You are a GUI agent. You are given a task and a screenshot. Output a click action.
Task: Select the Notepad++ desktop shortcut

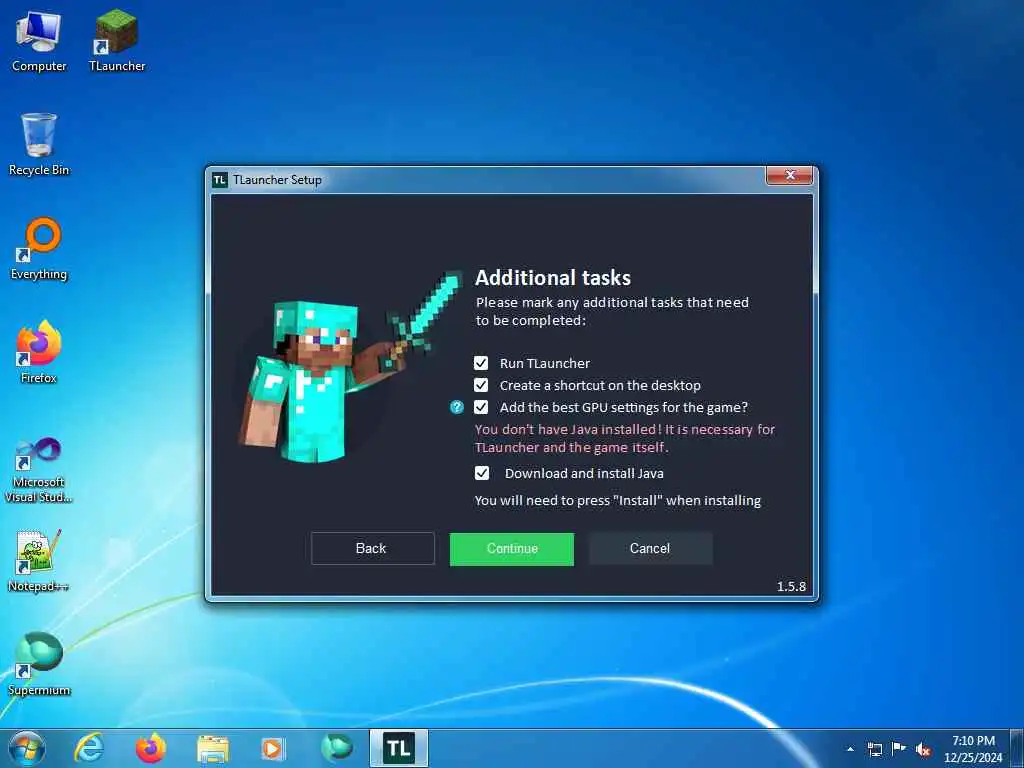(x=39, y=560)
